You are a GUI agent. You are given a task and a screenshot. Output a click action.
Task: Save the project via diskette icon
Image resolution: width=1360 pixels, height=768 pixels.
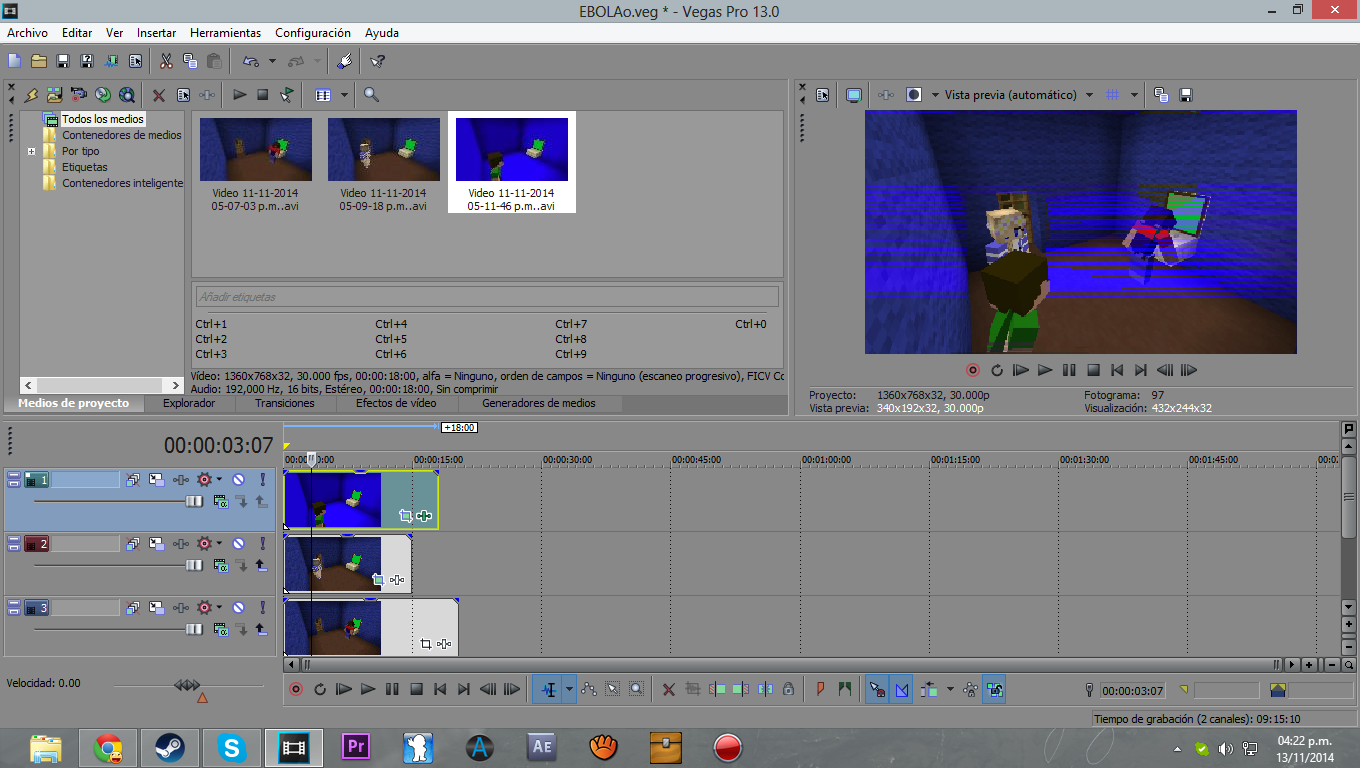(x=62, y=61)
